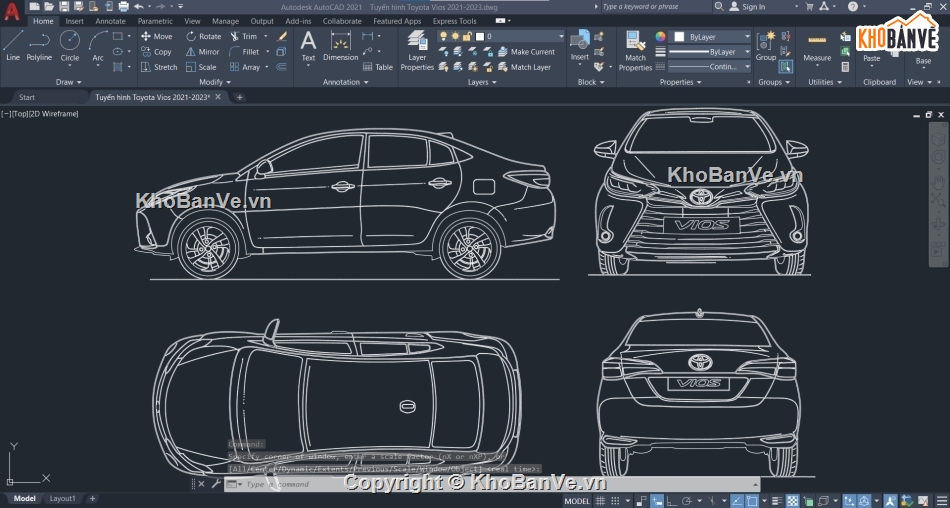This screenshot has width=950, height=508.
Task: Click the keyword search field
Action: click(656, 7)
